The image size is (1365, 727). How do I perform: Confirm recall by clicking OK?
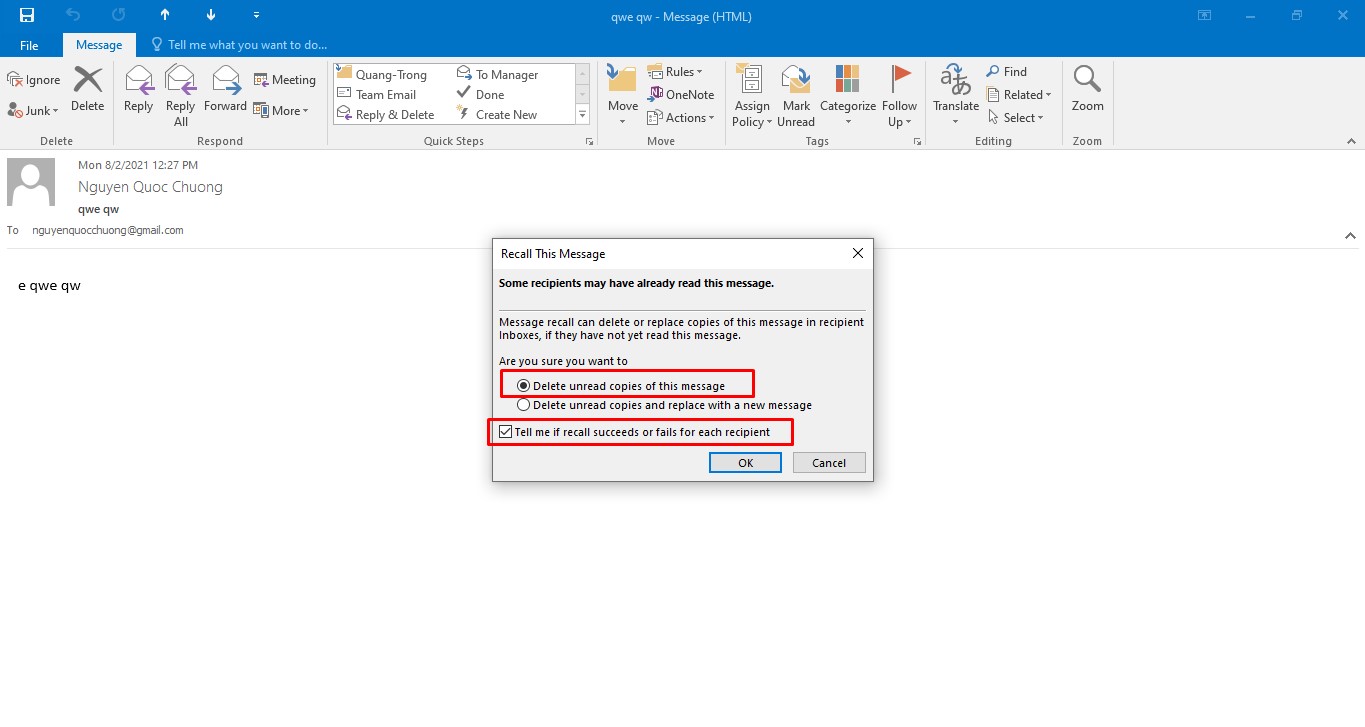[744, 462]
